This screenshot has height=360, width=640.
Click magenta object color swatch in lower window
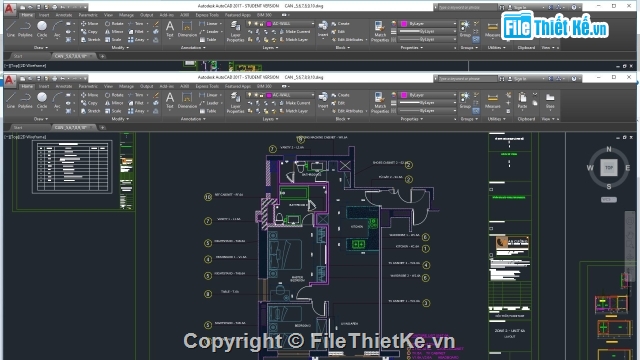point(404,95)
